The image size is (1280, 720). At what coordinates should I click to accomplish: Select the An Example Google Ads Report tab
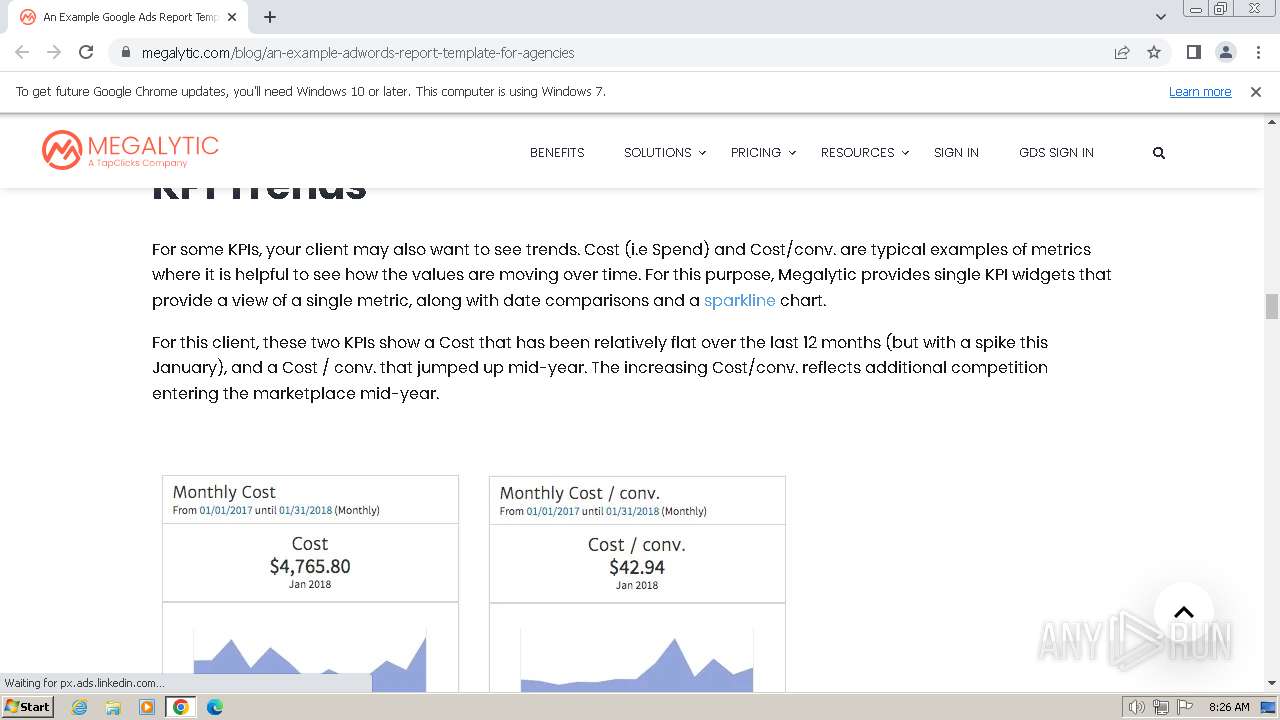tap(128, 17)
